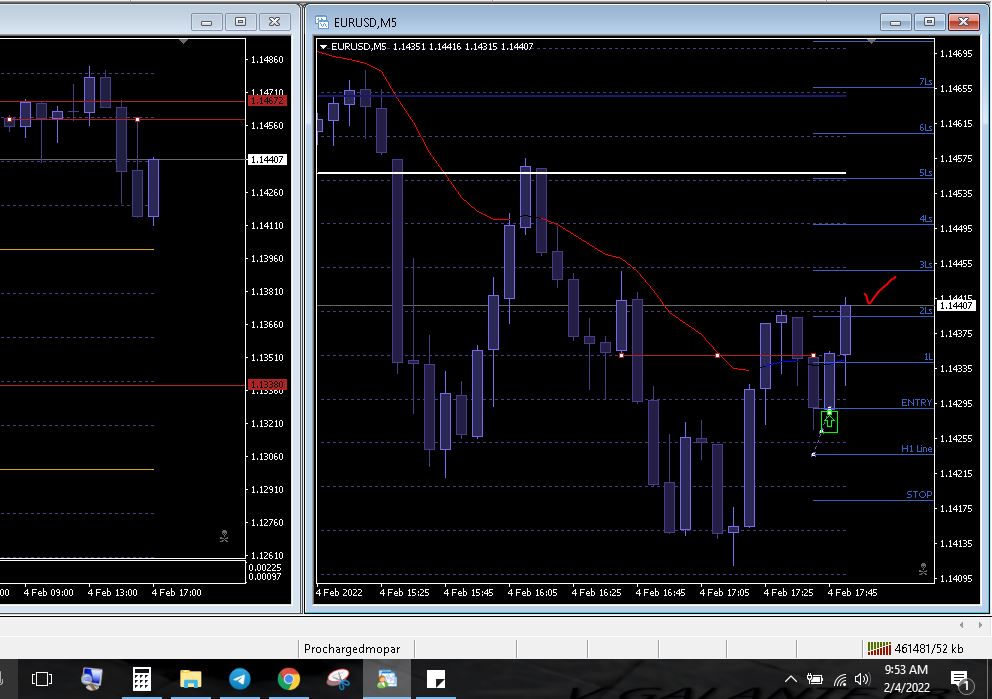The height and width of the screenshot is (699, 992).
Task: Select the 3Ls level label
Action: click(x=926, y=264)
